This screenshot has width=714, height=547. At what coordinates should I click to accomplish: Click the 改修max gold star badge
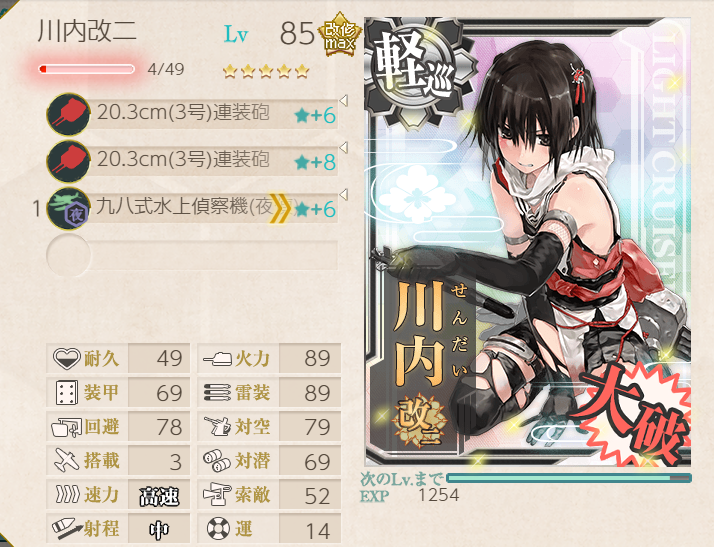point(340,35)
